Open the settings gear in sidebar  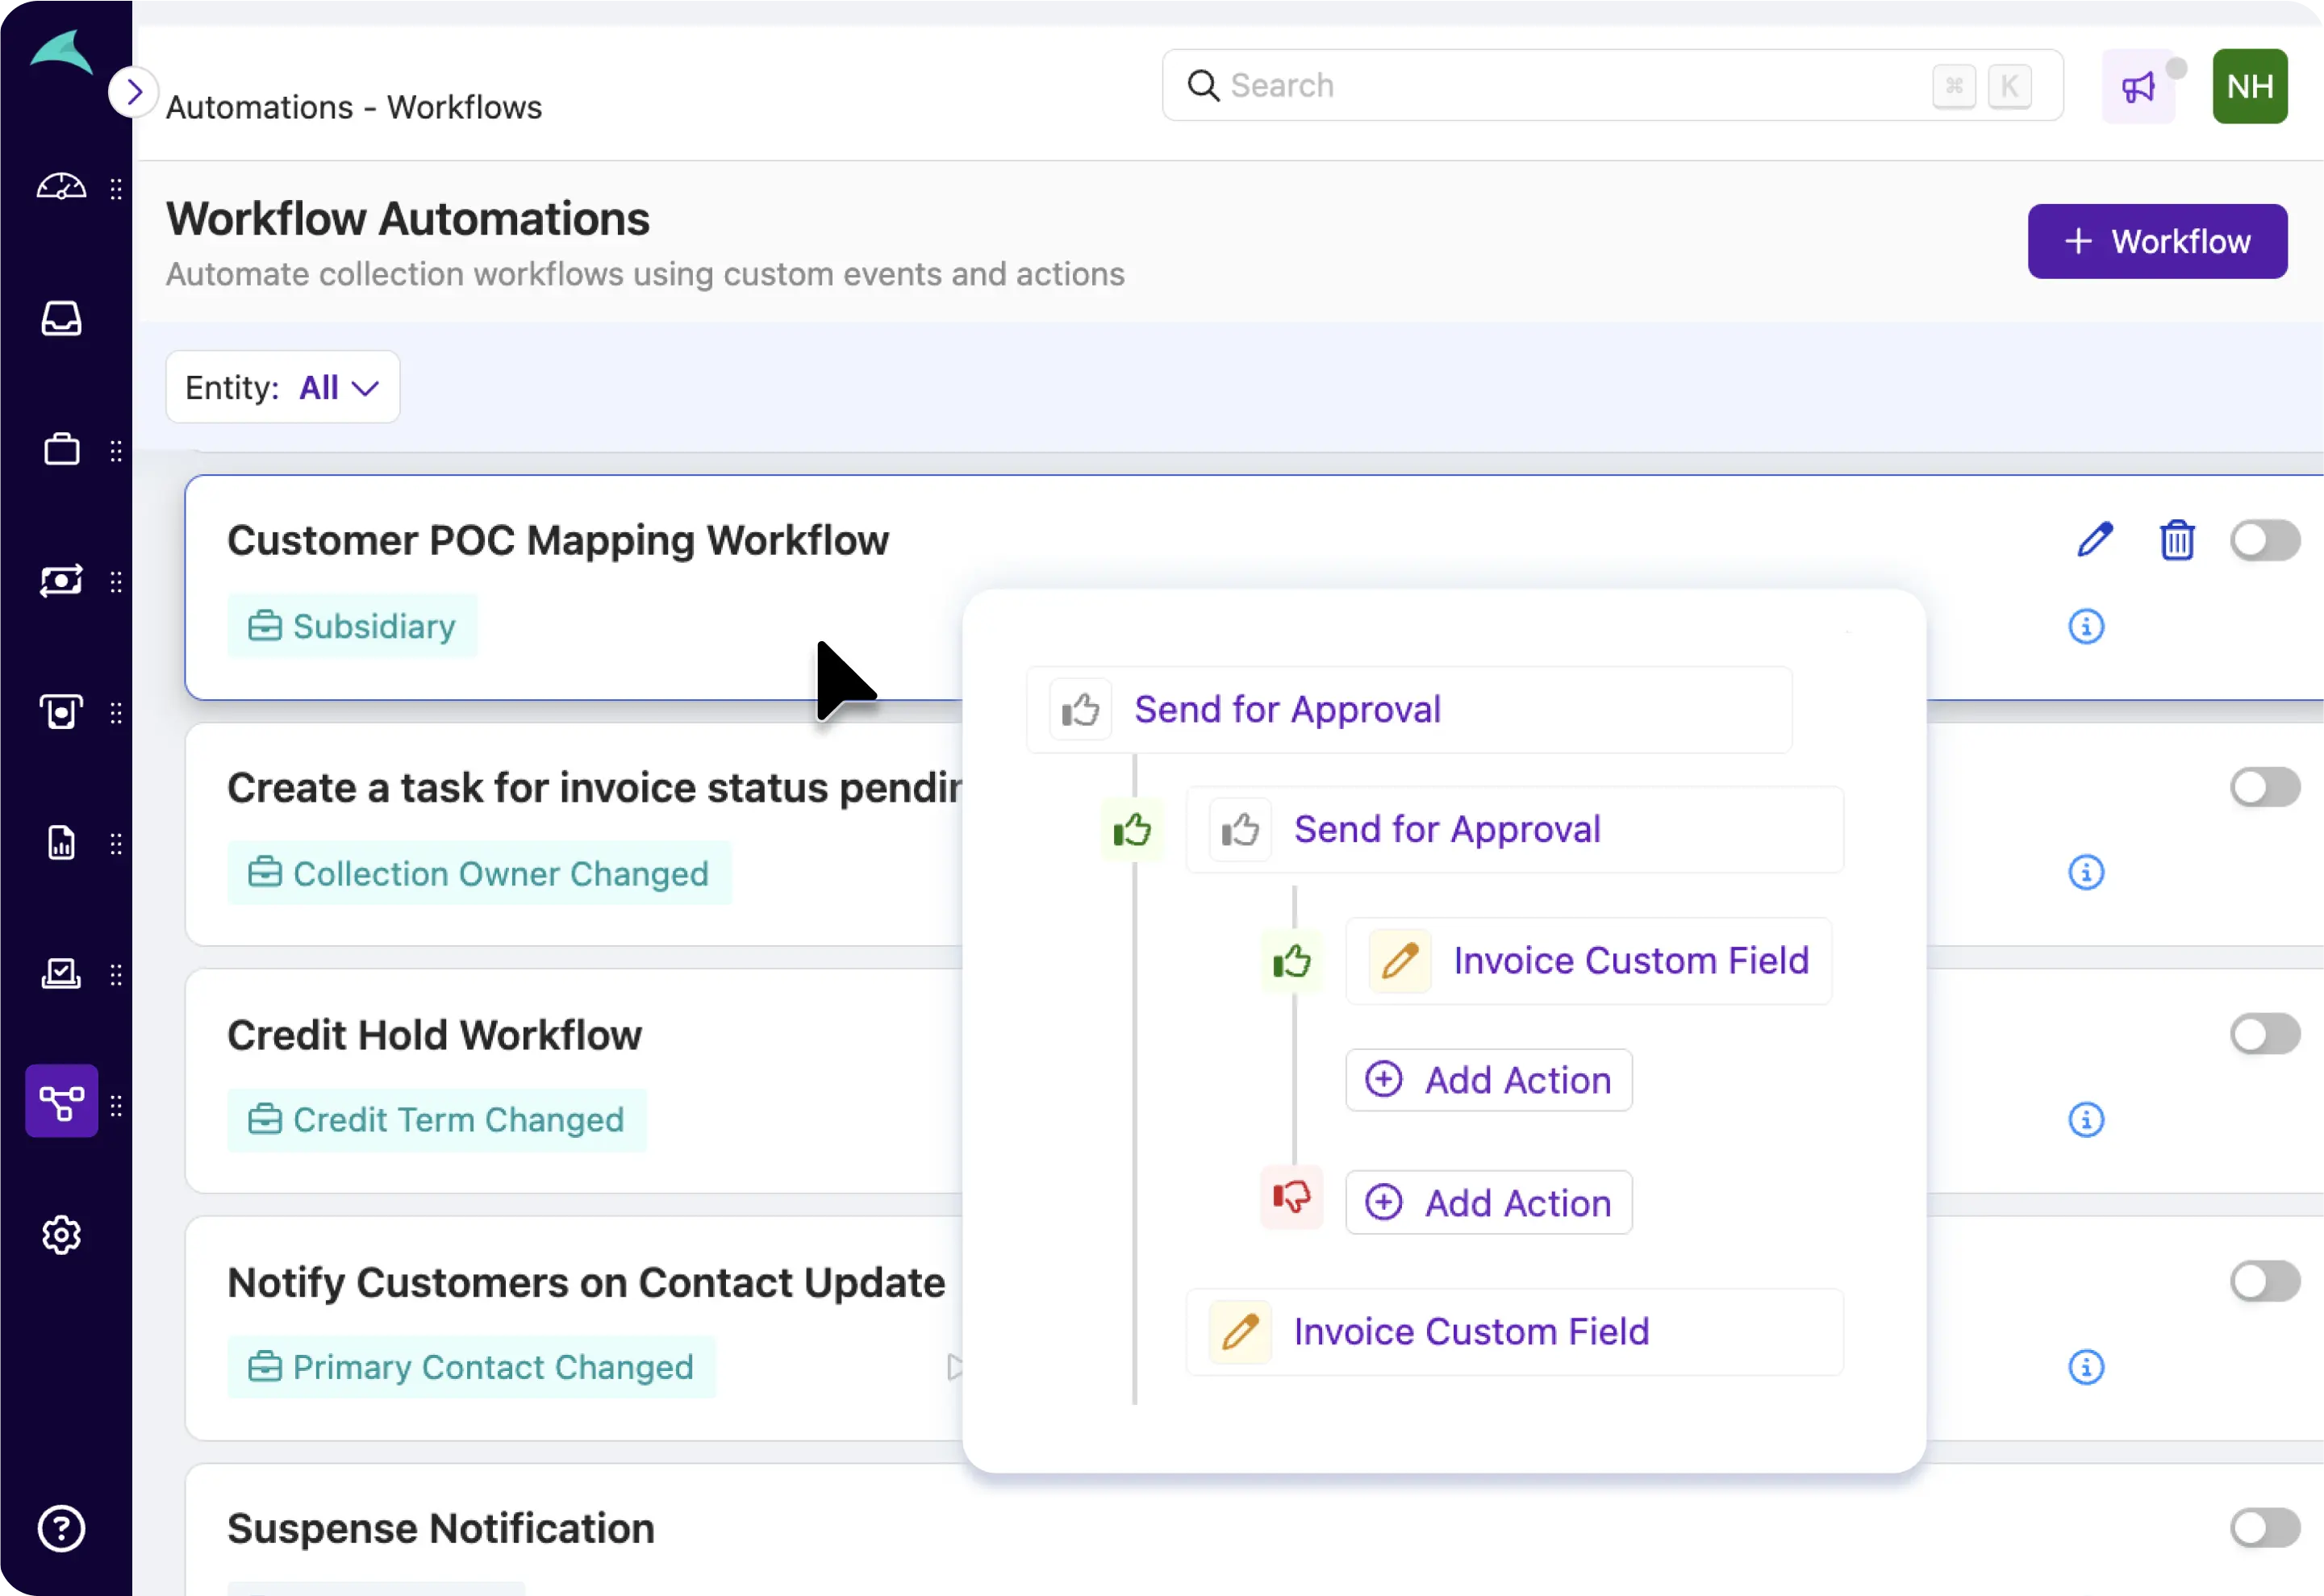tap(61, 1236)
